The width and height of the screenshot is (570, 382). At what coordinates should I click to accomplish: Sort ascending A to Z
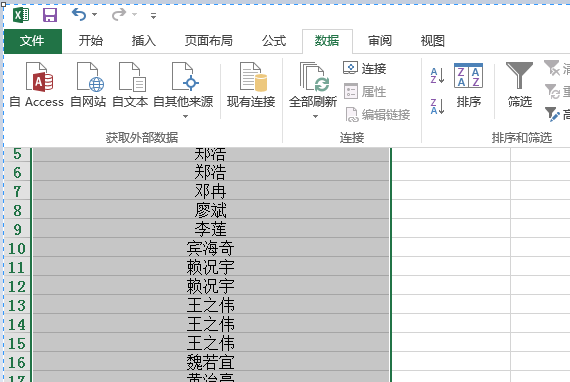coord(437,76)
